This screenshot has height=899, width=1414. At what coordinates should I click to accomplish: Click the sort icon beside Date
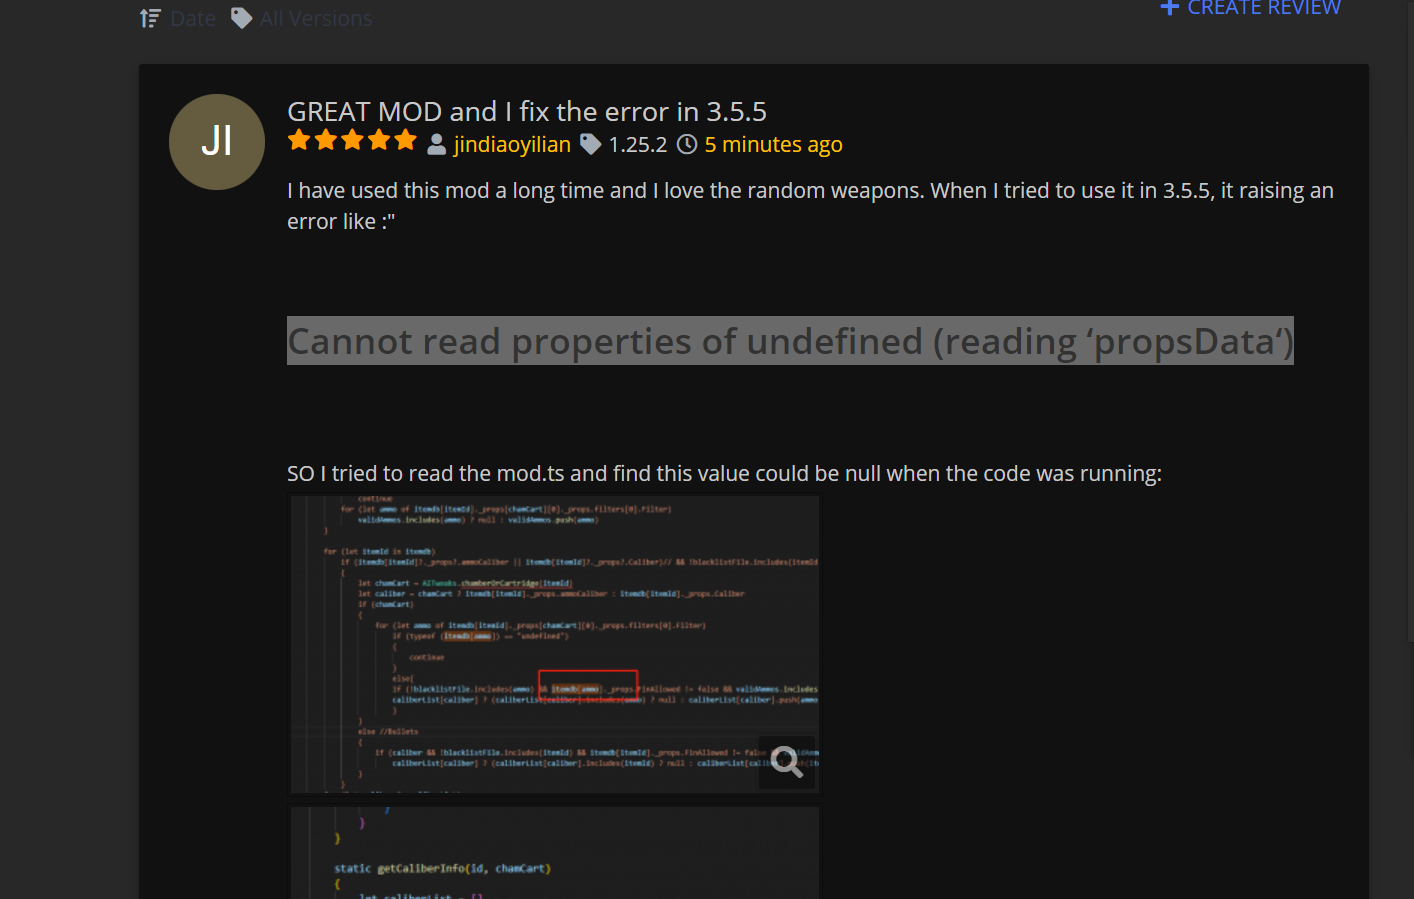pyautogui.click(x=150, y=18)
